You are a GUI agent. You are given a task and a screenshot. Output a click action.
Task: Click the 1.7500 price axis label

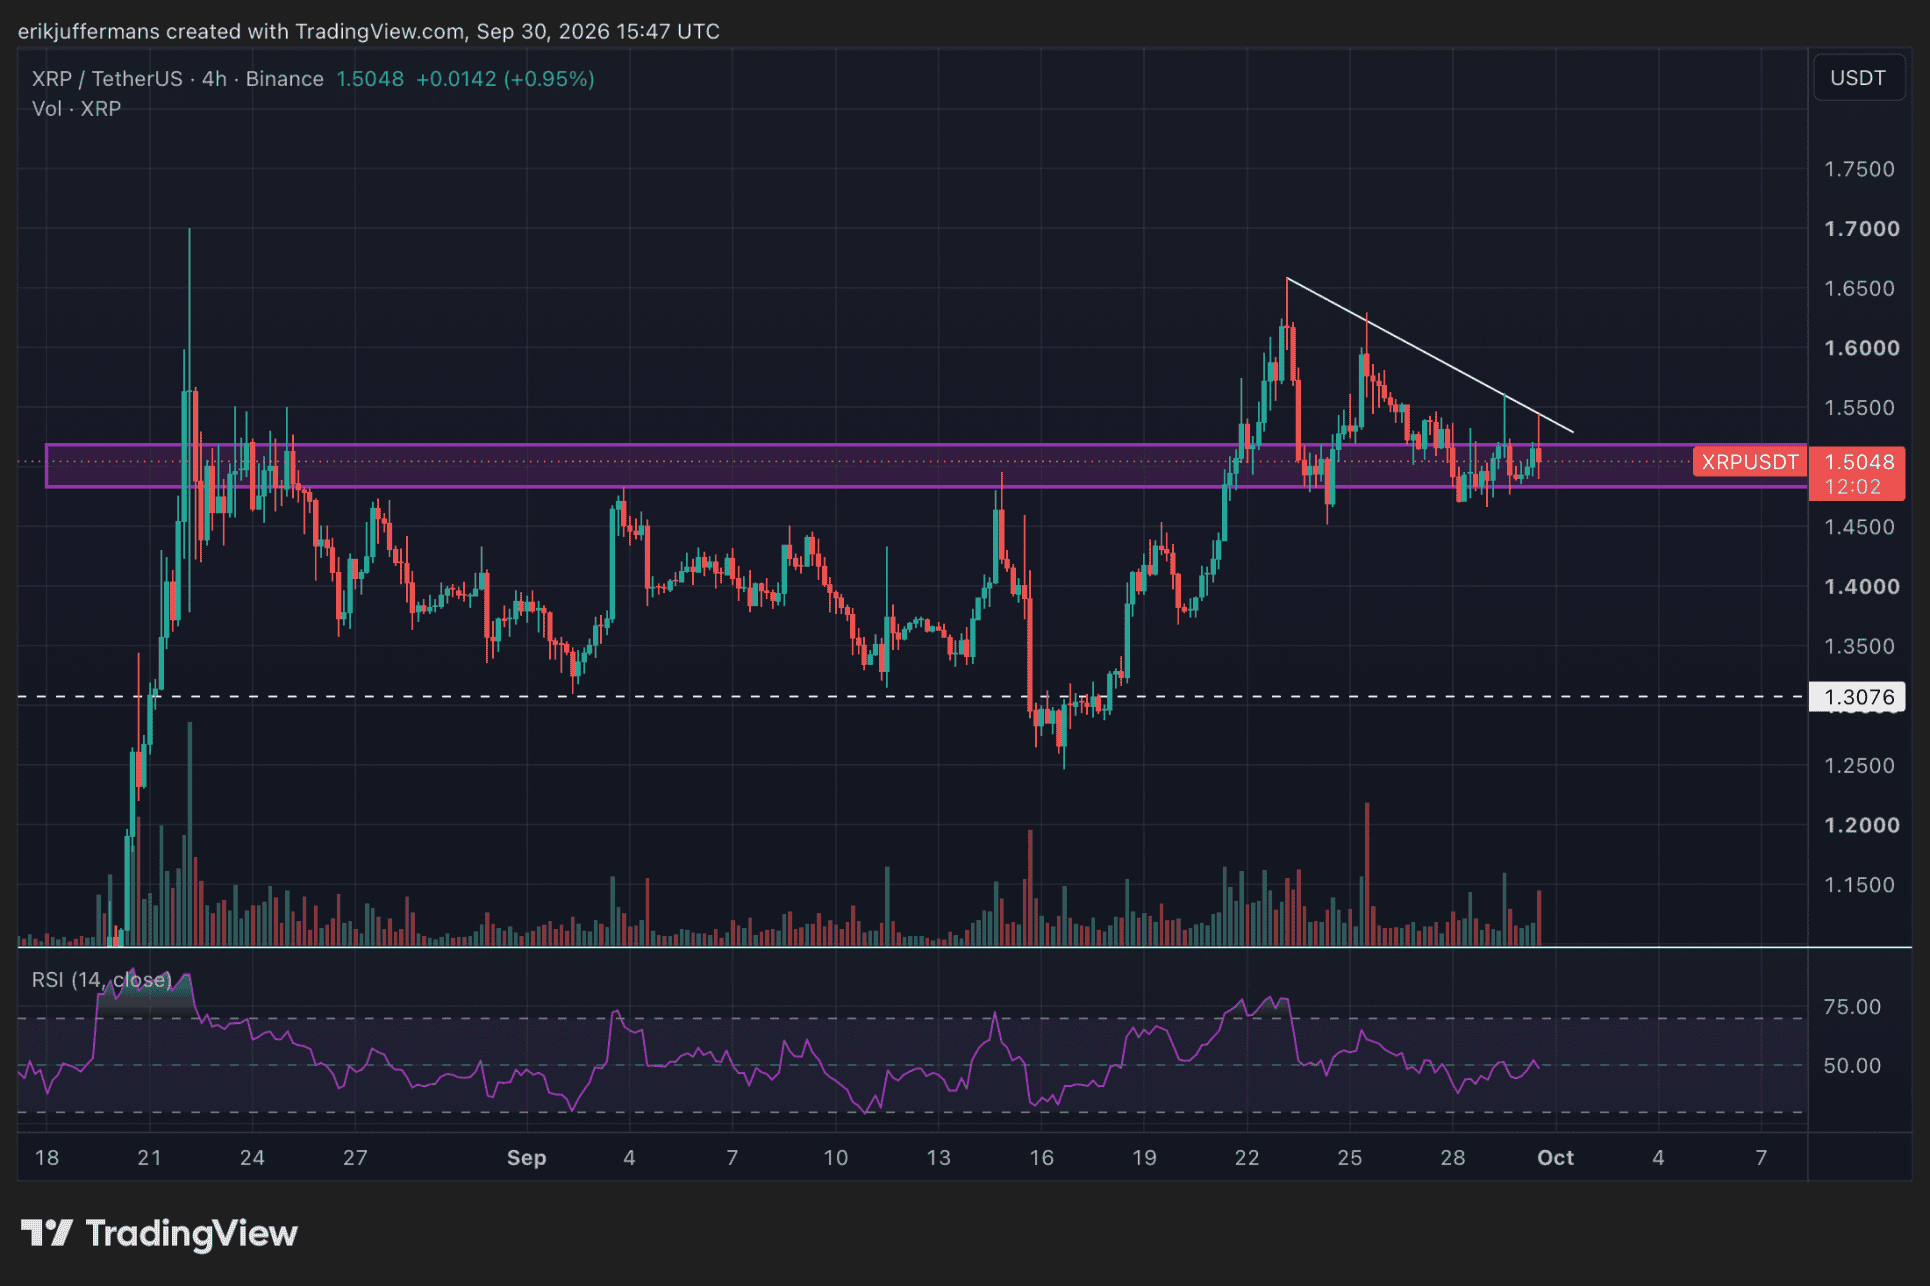[1859, 169]
